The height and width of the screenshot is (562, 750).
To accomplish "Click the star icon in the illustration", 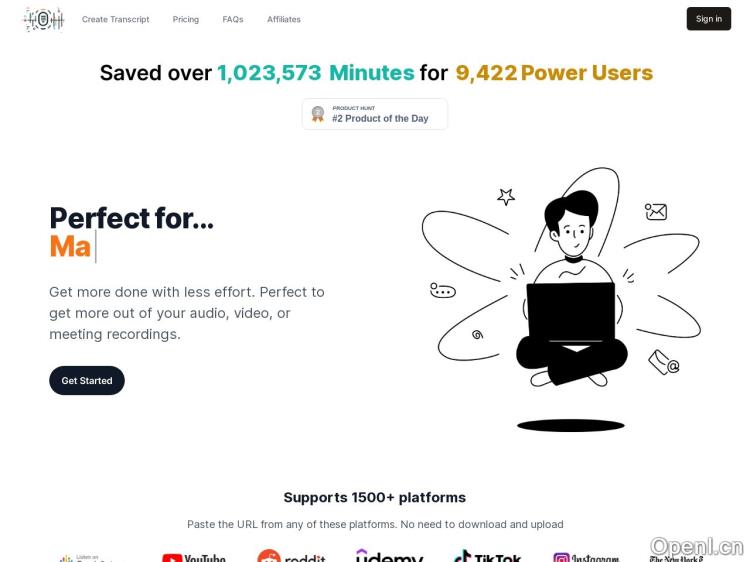I will [506, 197].
